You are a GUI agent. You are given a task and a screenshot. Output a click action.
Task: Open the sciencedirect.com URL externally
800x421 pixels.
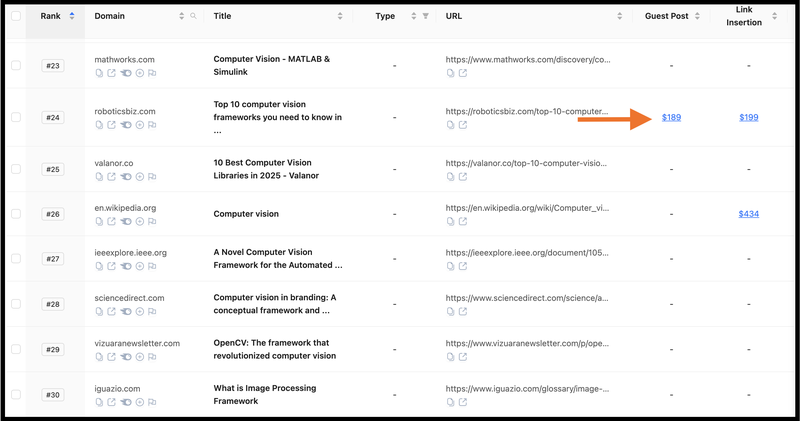463,311
